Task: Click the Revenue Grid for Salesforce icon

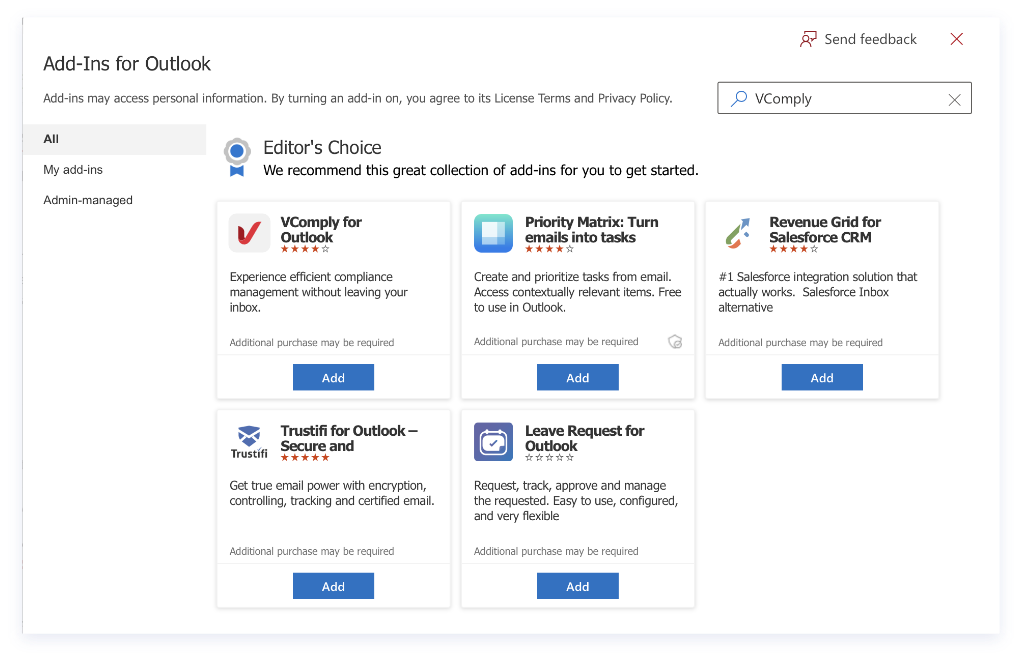Action: [x=738, y=233]
